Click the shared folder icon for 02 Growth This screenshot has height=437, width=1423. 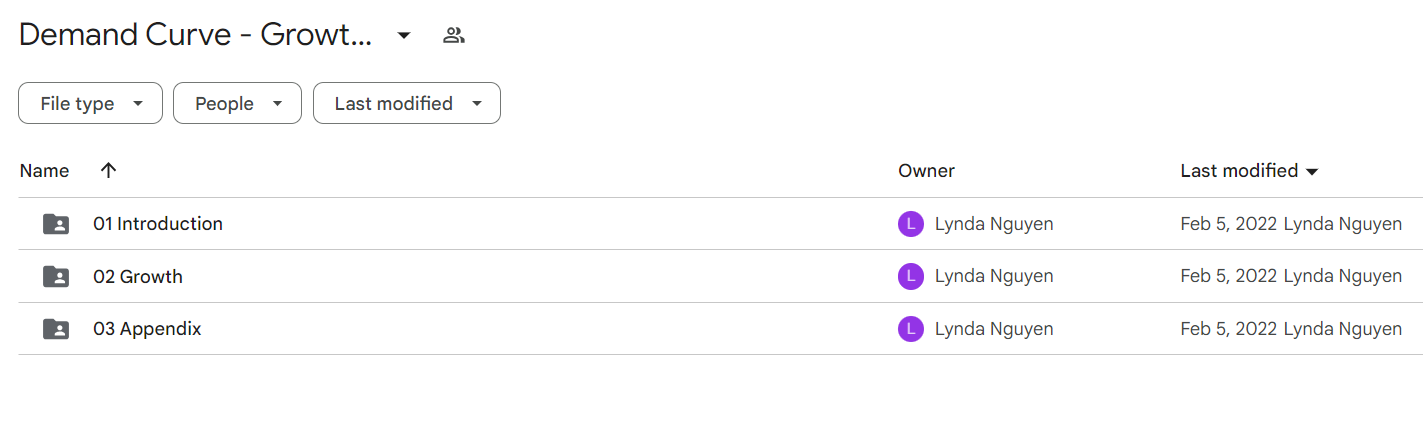(56, 277)
